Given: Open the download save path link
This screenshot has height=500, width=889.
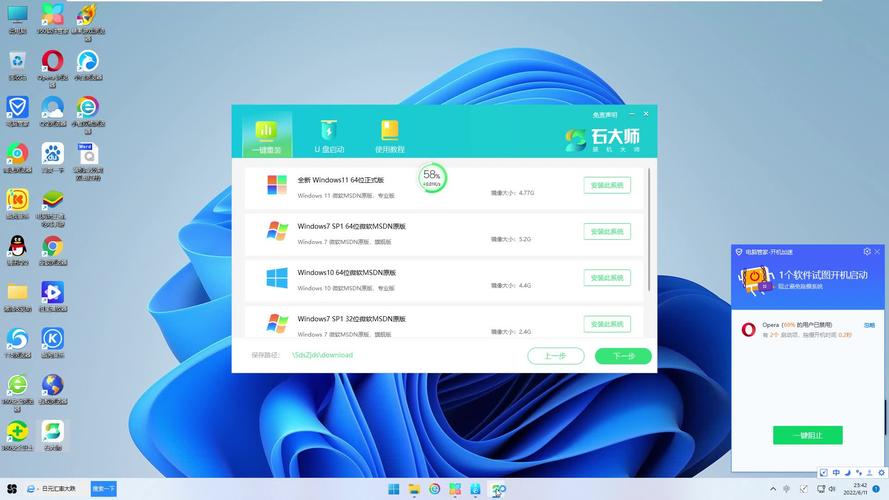Looking at the screenshot, I should 323,355.
